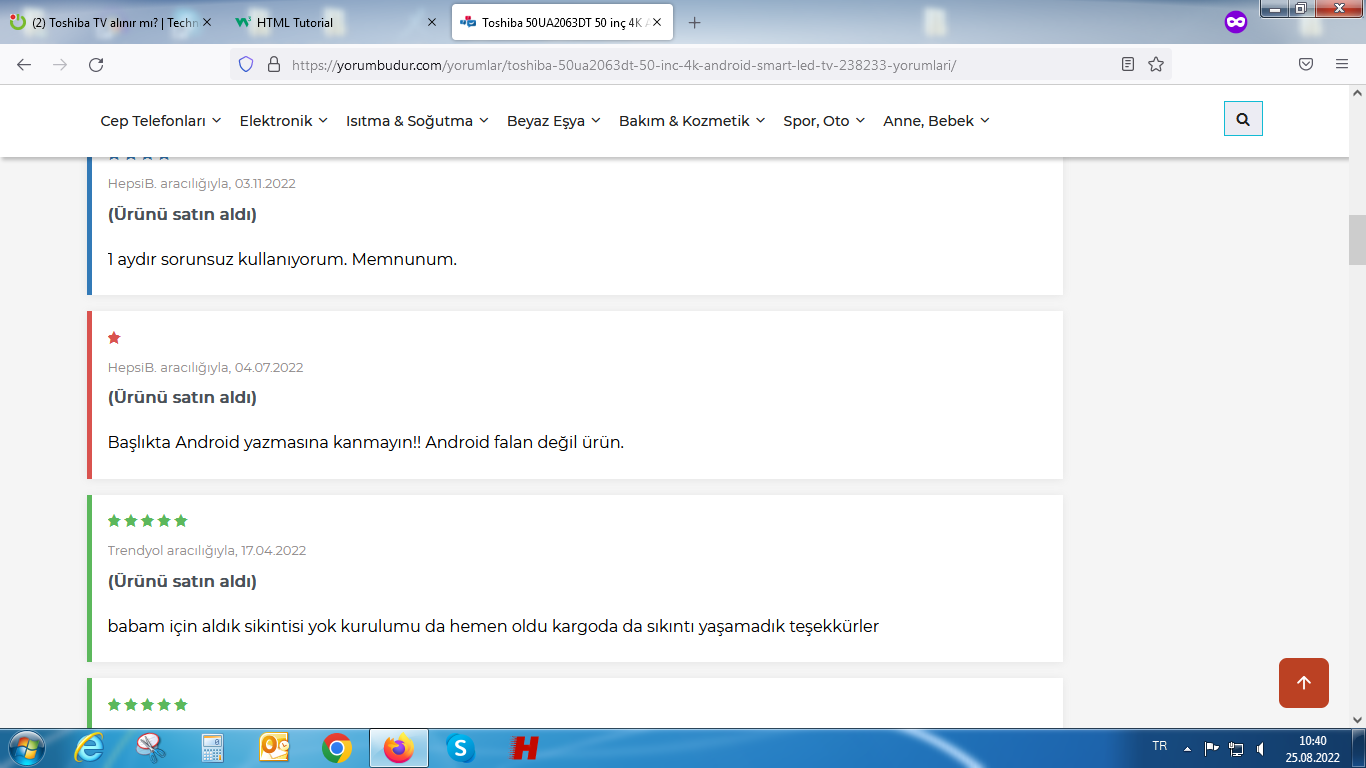Expand the Cep Telefonları menu
The width and height of the screenshot is (1366, 768).
tap(161, 121)
